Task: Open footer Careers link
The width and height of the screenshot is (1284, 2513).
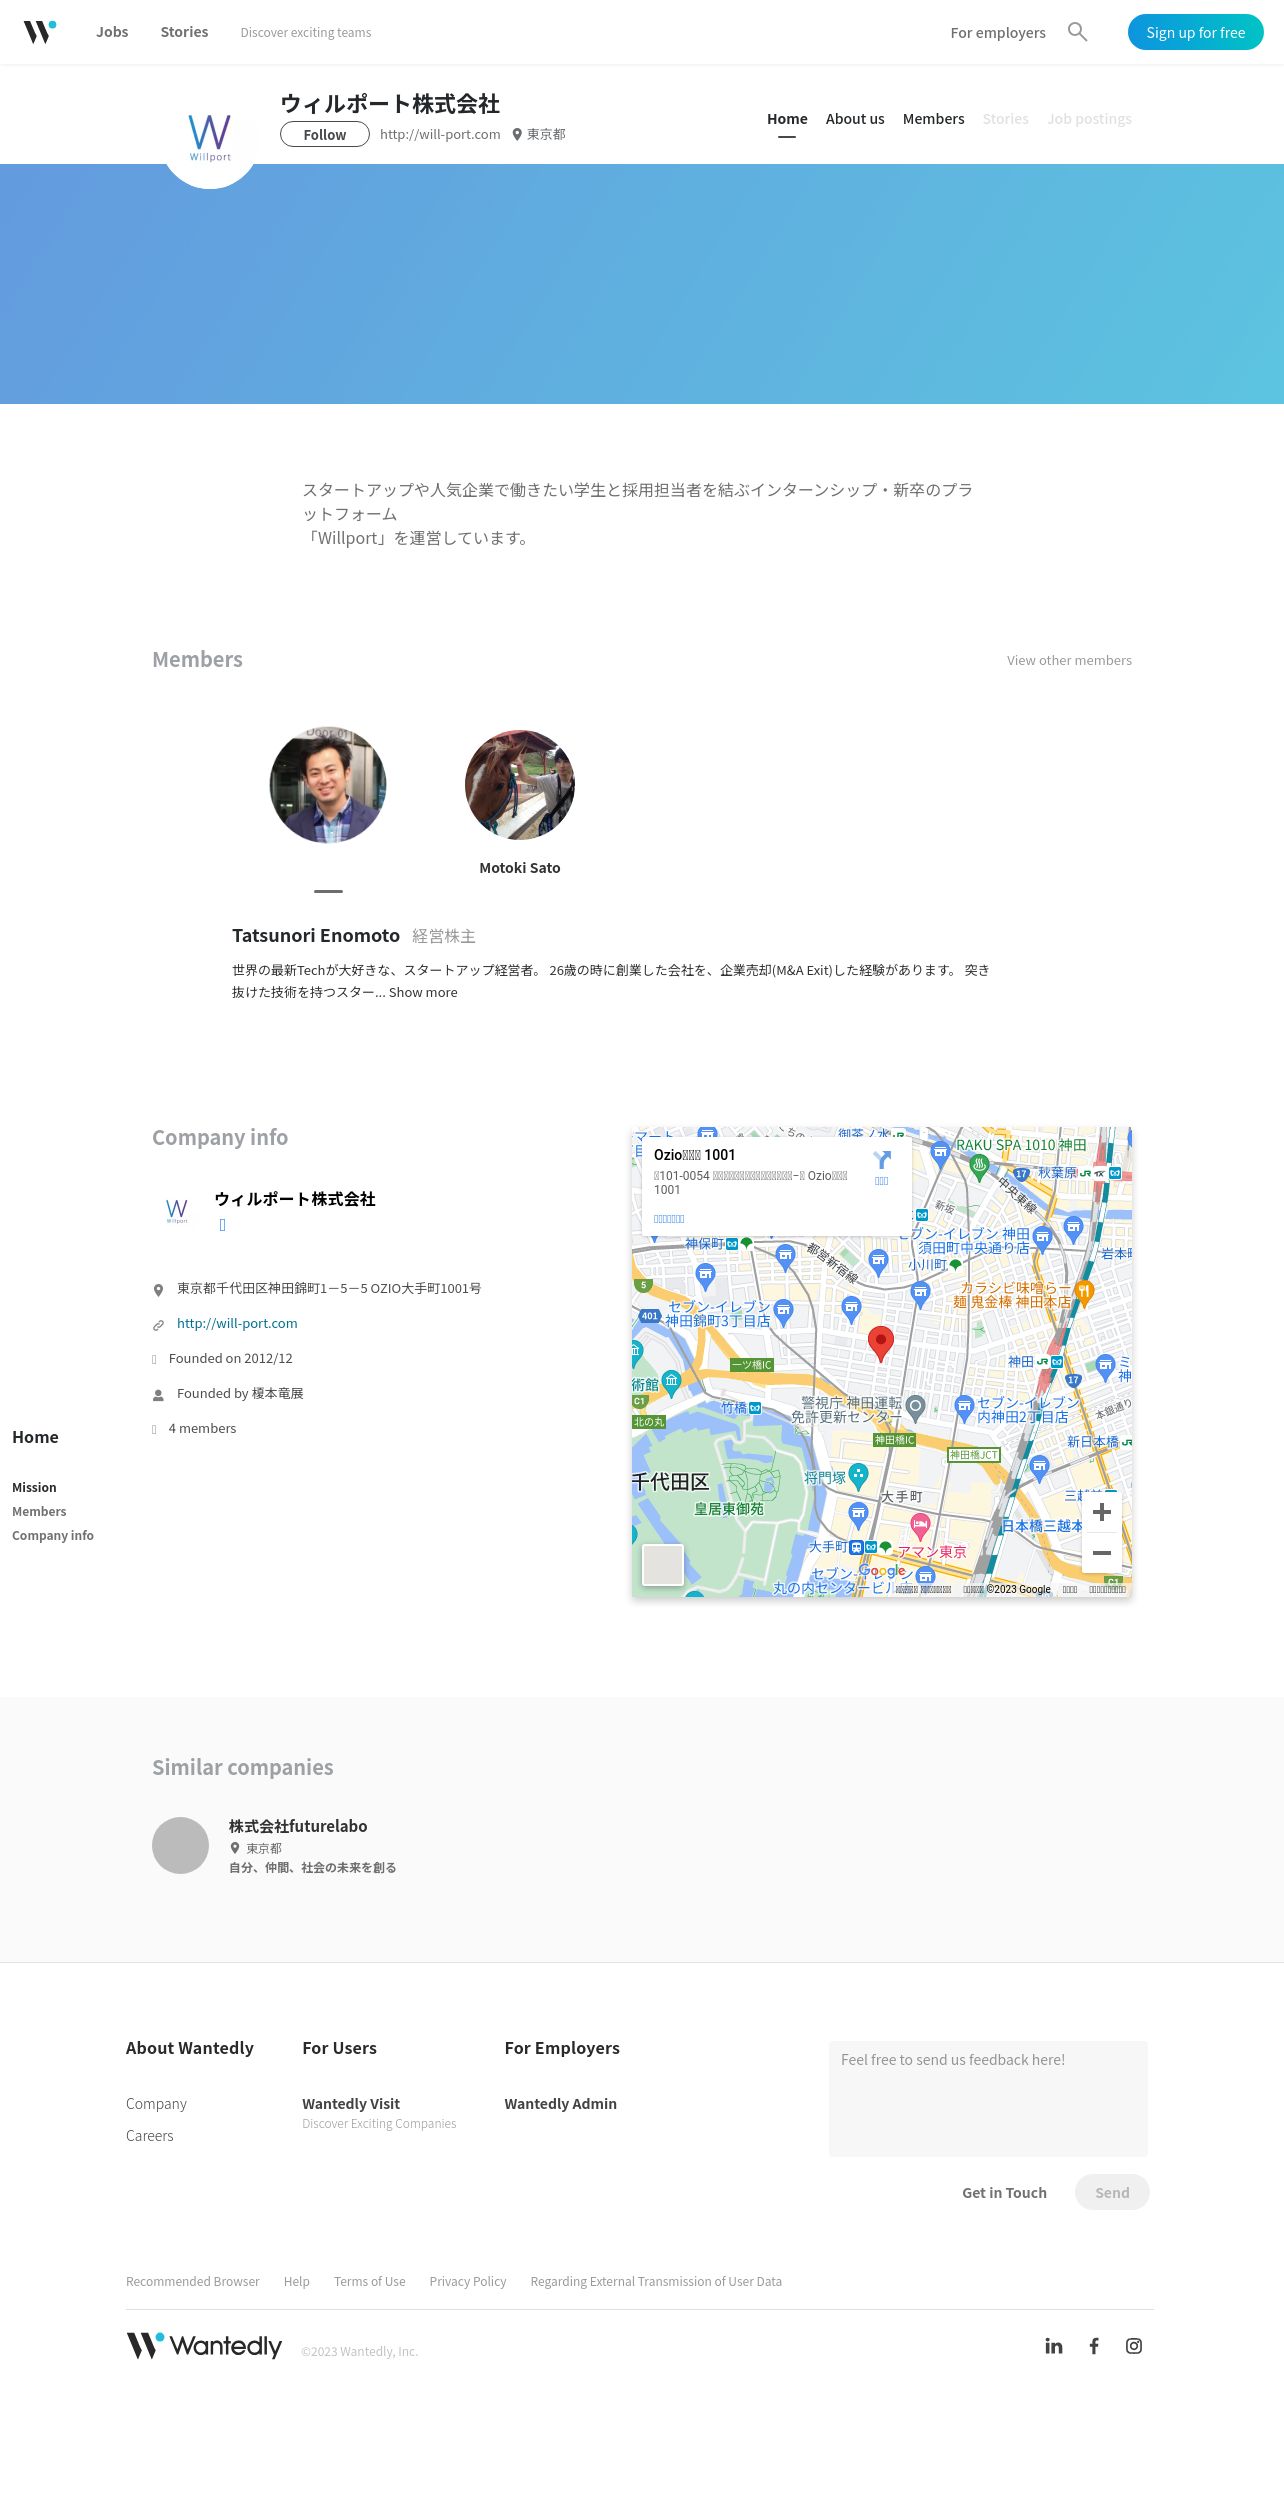Action: (x=150, y=2135)
